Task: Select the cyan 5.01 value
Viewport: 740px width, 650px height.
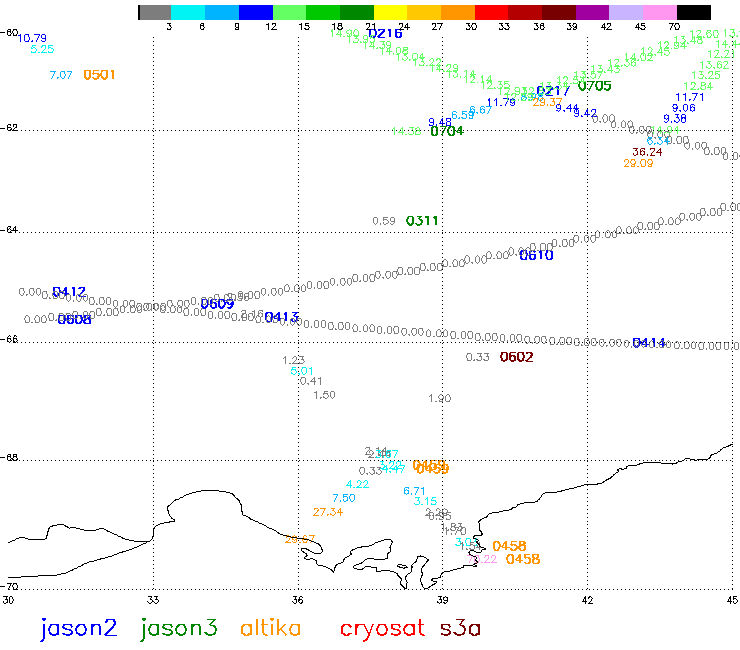Action: [x=302, y=371]
